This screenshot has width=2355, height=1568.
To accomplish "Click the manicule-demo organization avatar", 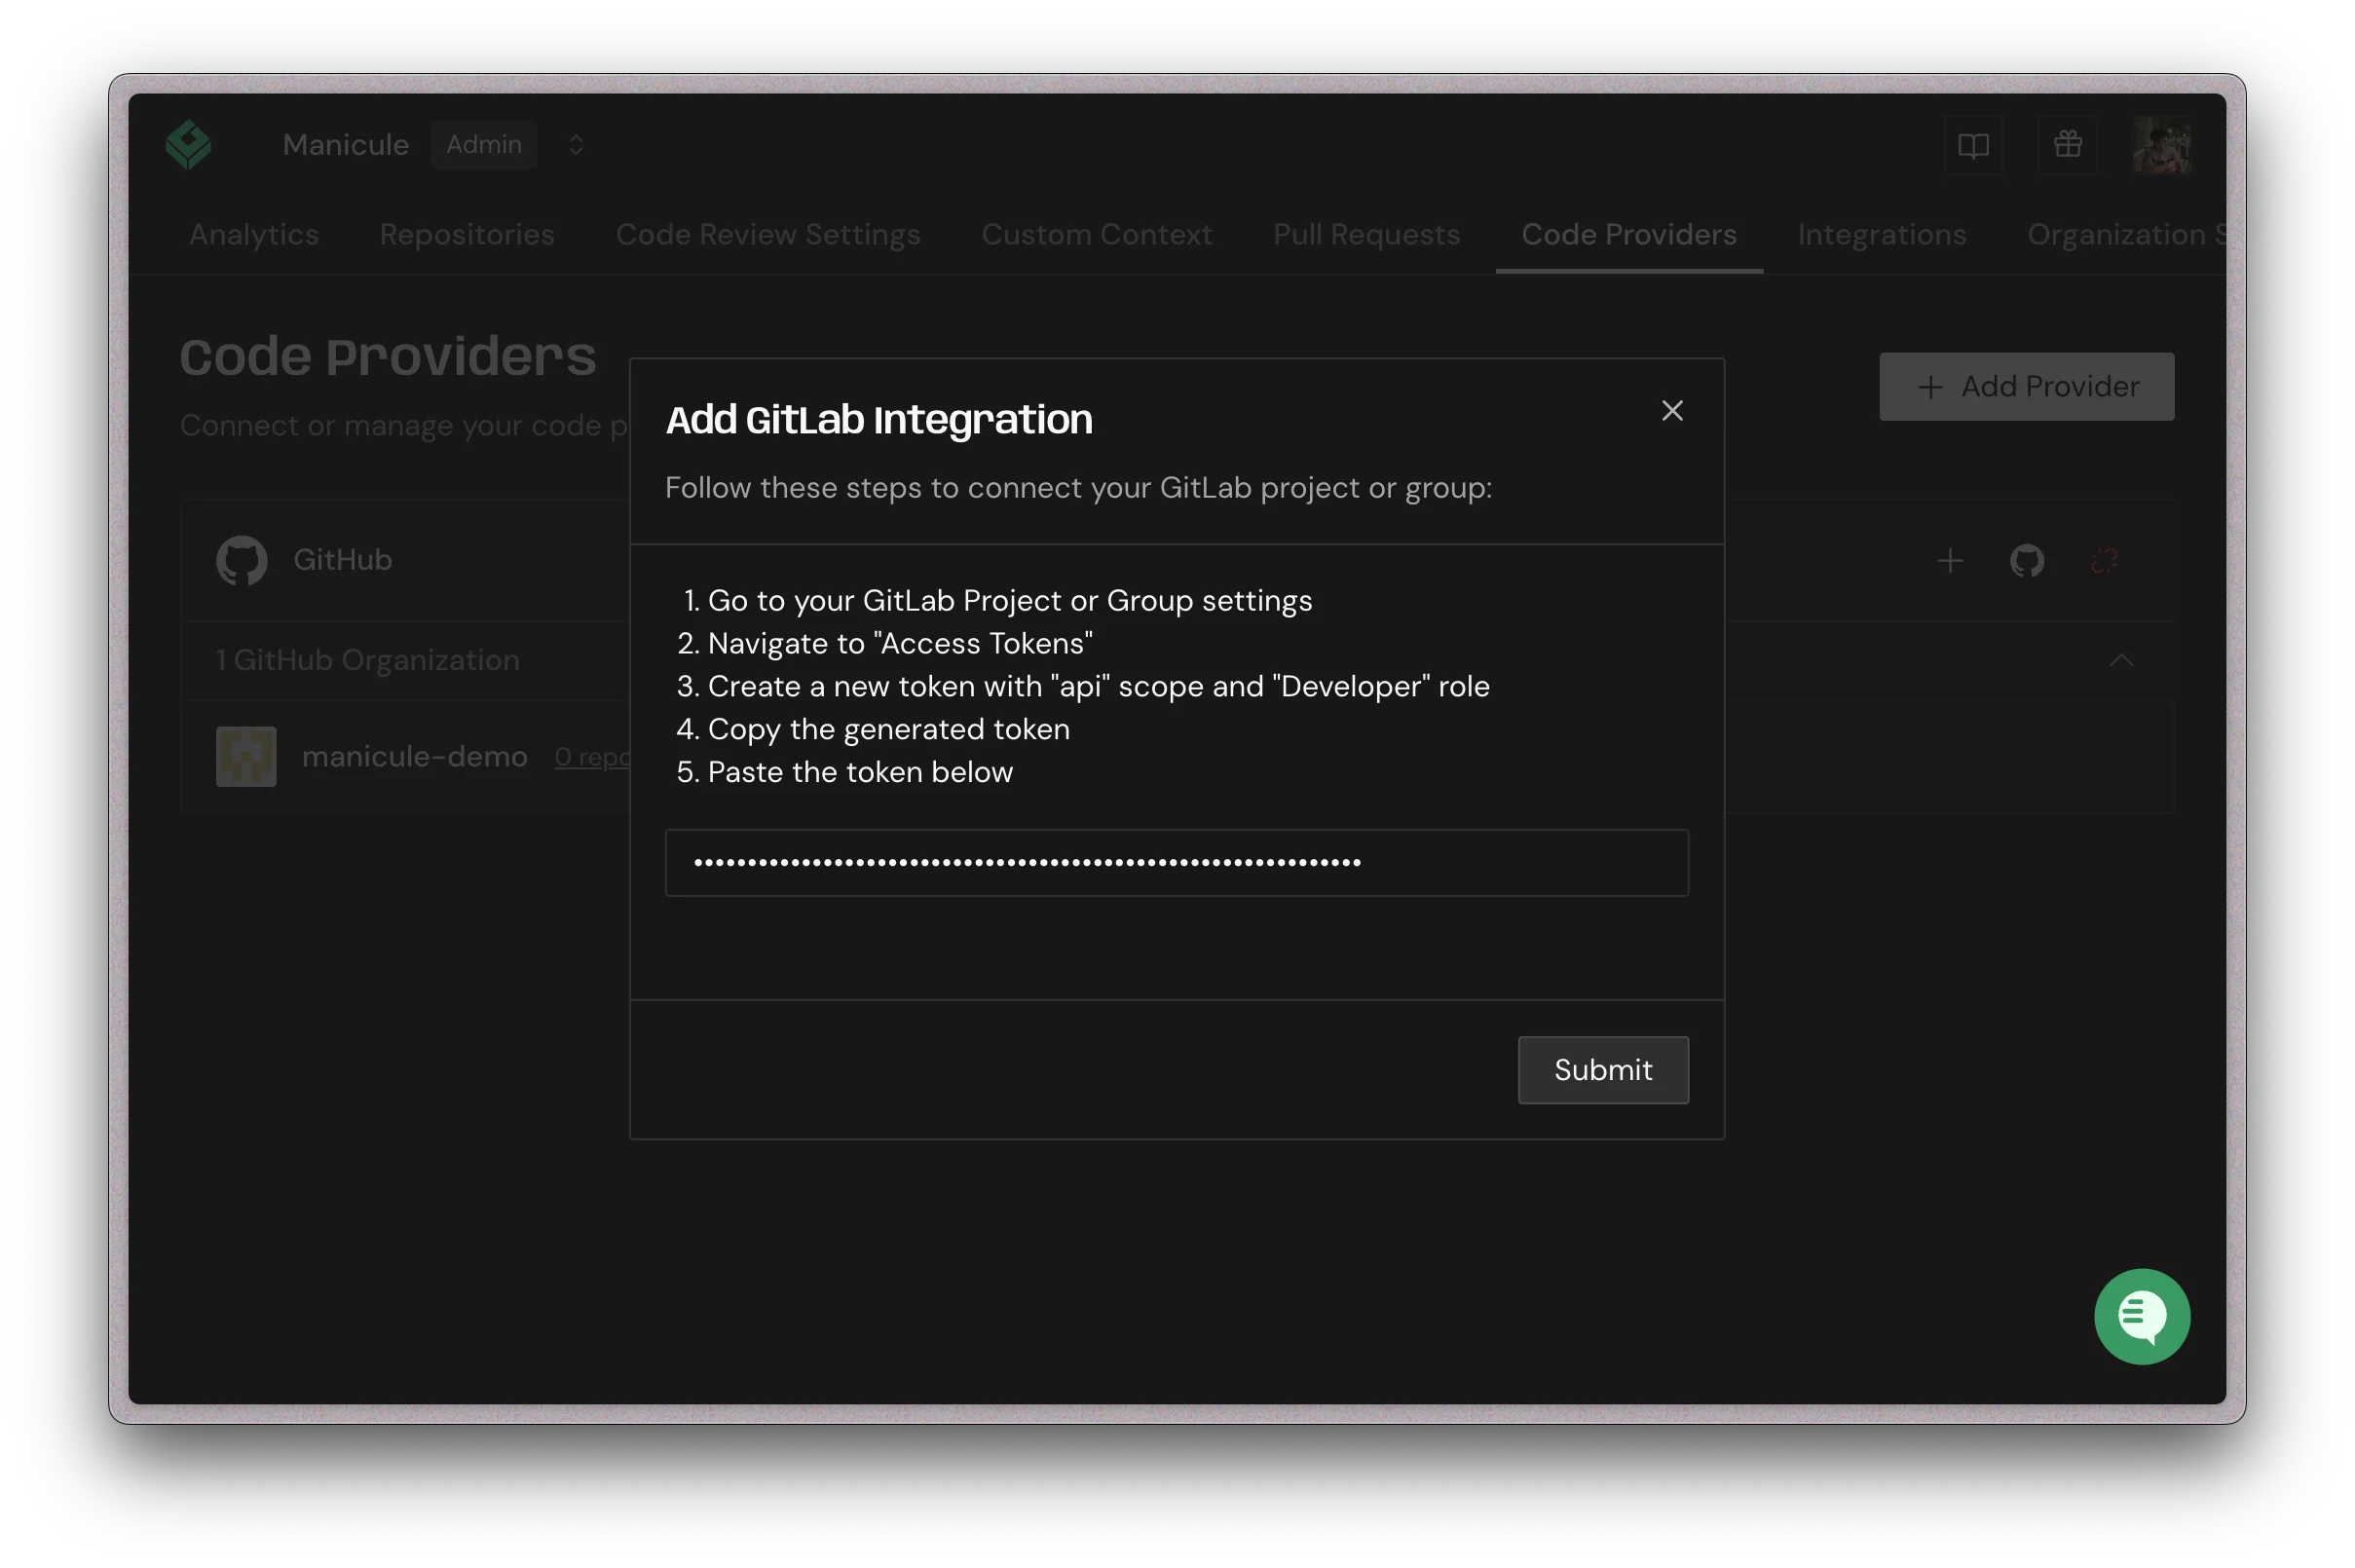I will pyautogui.click(x=246, y=756).
